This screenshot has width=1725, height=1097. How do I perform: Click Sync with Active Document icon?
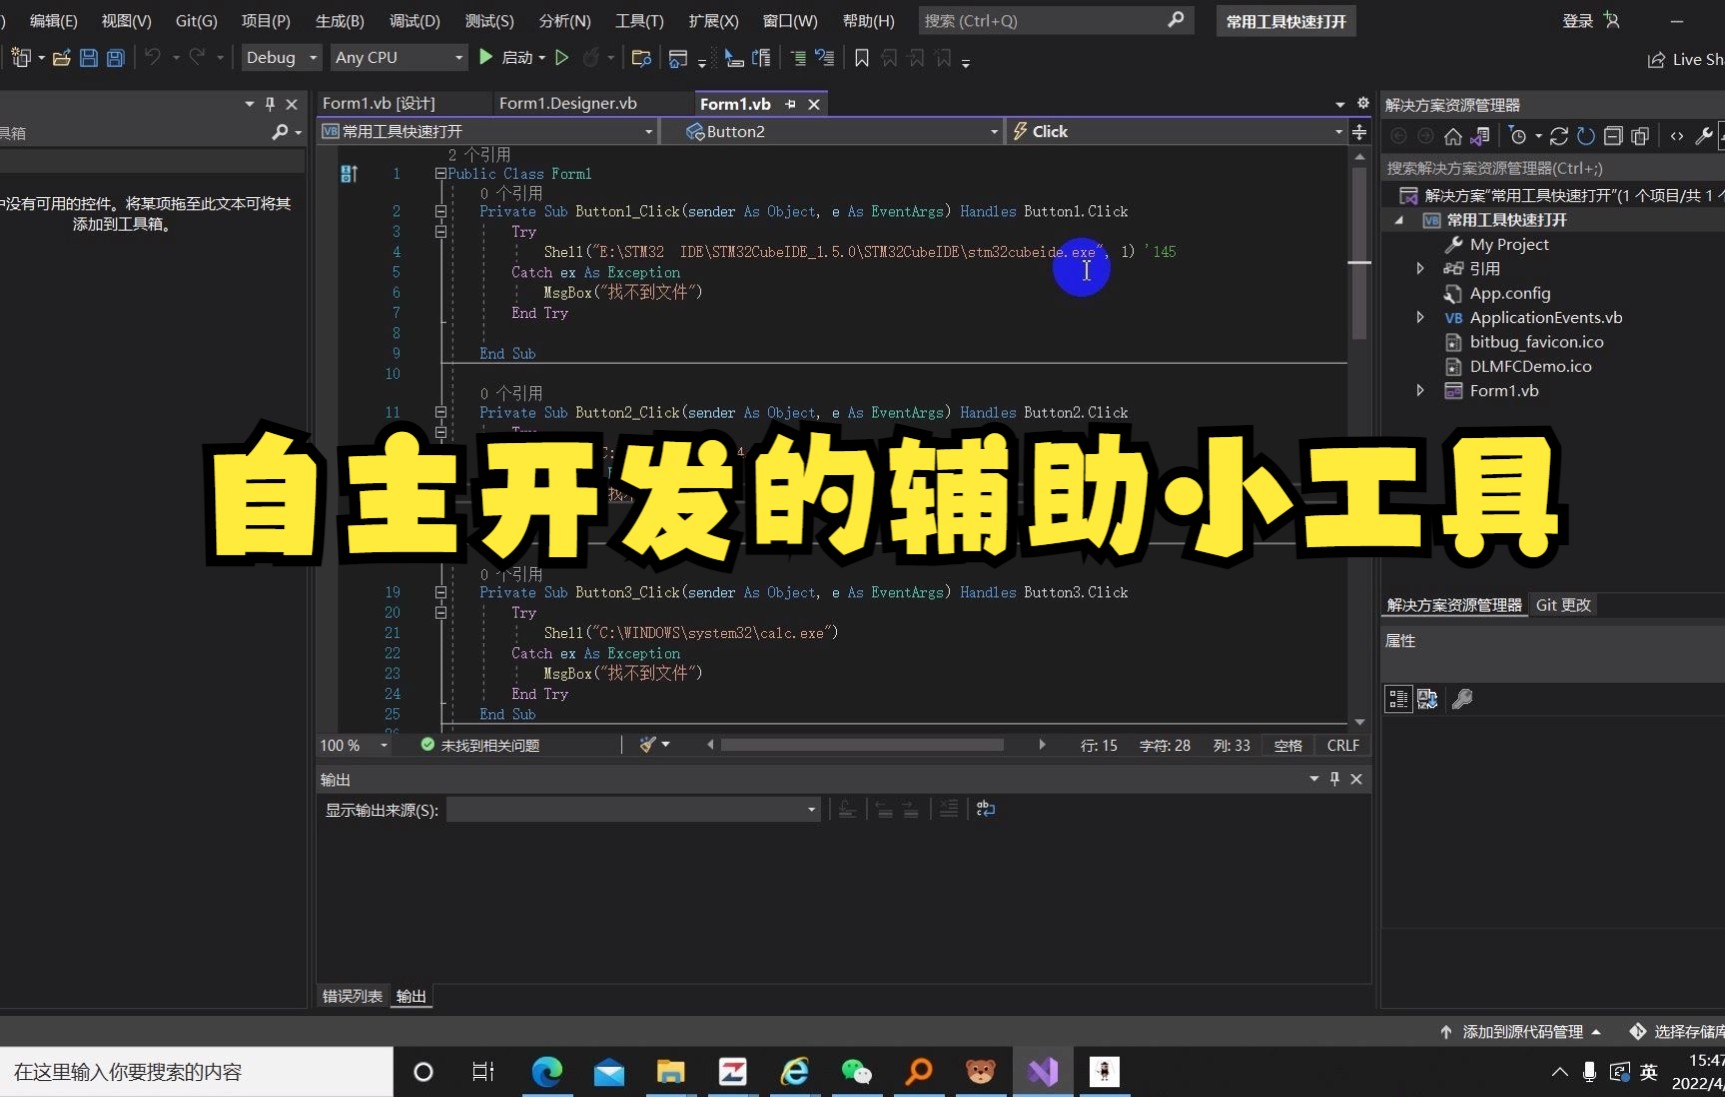[1559, 136]
